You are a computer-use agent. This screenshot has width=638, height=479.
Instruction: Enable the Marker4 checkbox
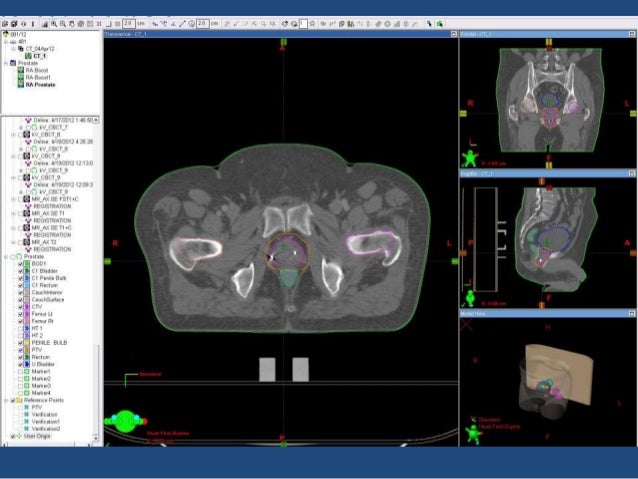20,393
